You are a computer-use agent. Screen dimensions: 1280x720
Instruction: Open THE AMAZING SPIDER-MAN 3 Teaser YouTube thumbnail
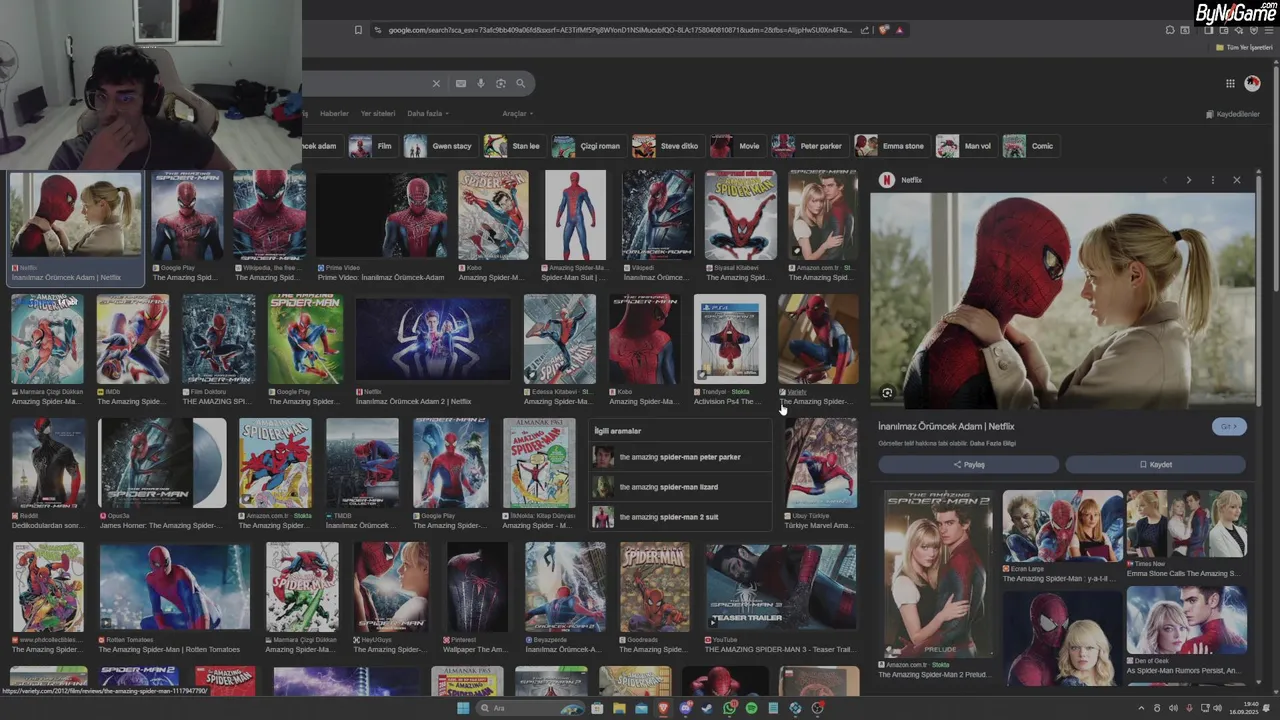pos(781,587)
